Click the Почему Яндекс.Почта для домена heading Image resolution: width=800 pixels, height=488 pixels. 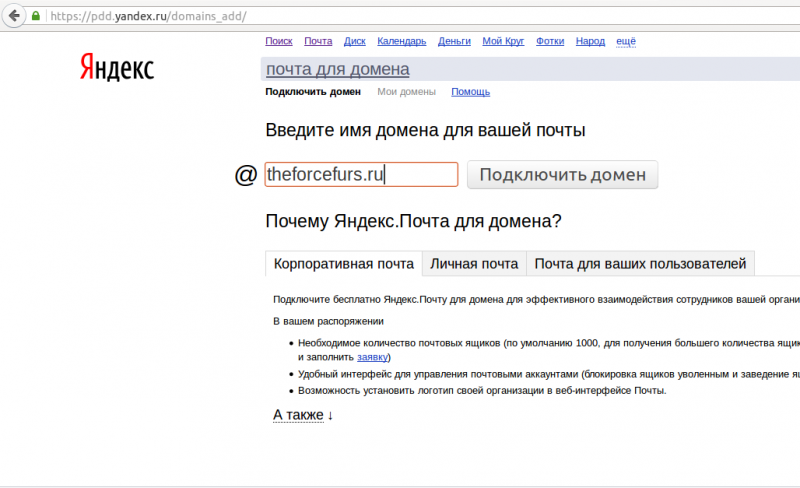coord(413,221)
